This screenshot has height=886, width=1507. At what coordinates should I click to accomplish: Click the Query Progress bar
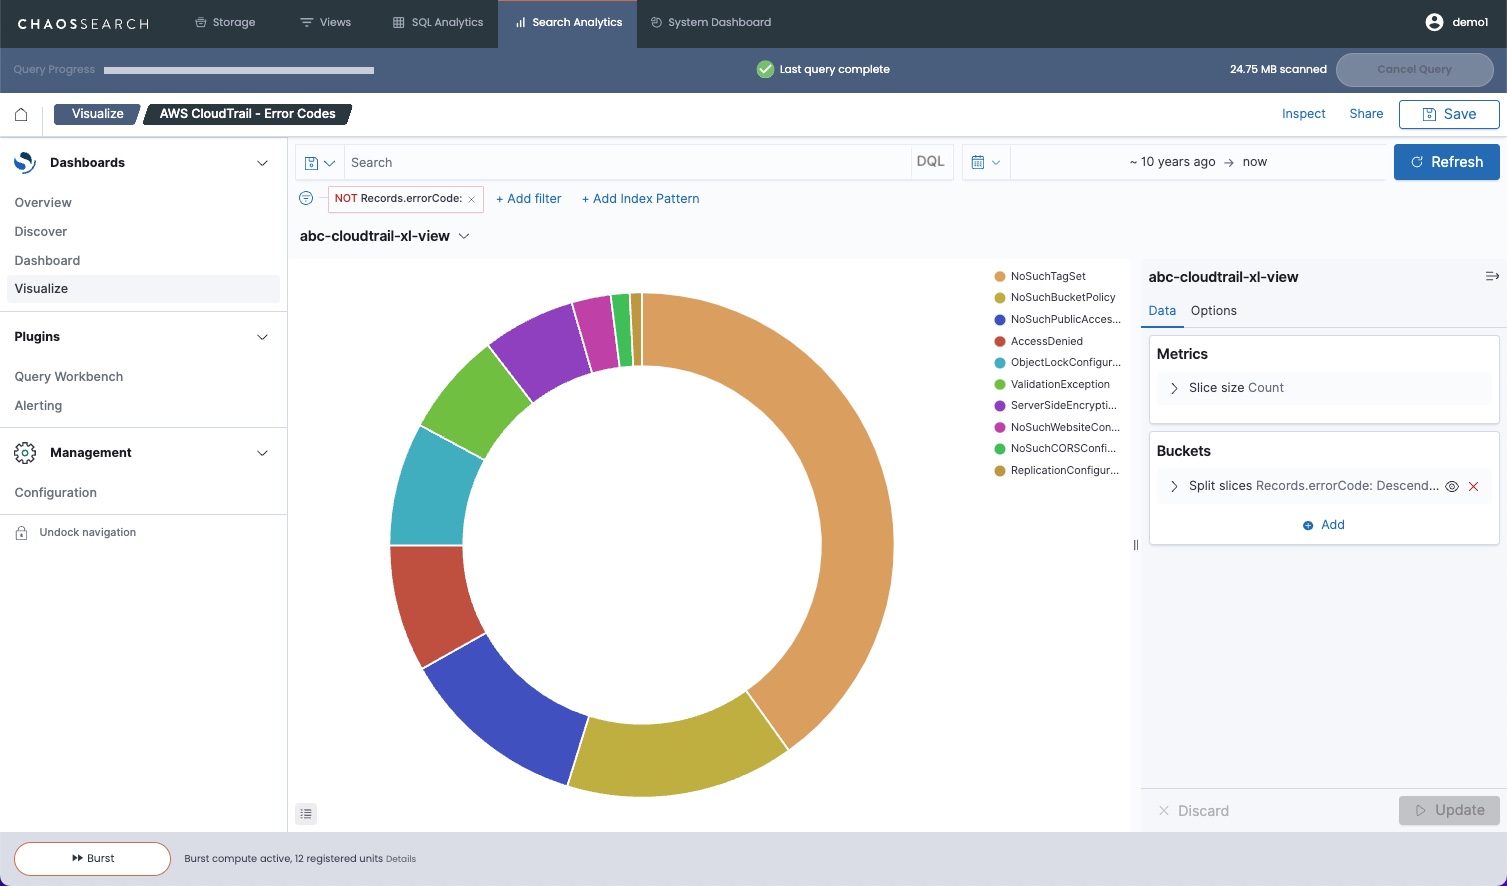coord(239,70)
